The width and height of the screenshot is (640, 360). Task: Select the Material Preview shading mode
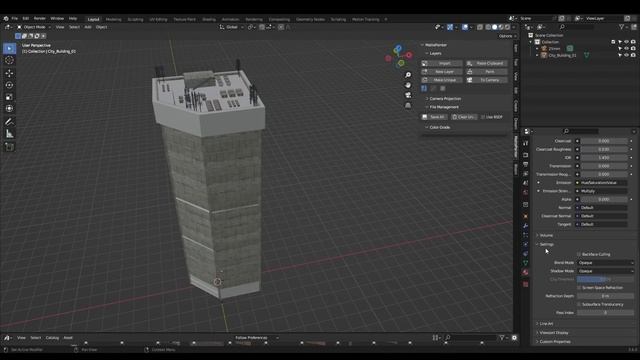501,27
